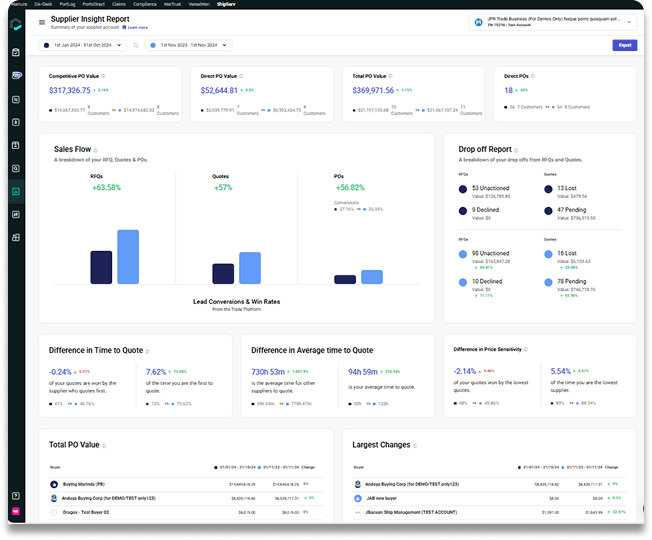
Task: Click the Export button
Action: click(x=625, y=45)
